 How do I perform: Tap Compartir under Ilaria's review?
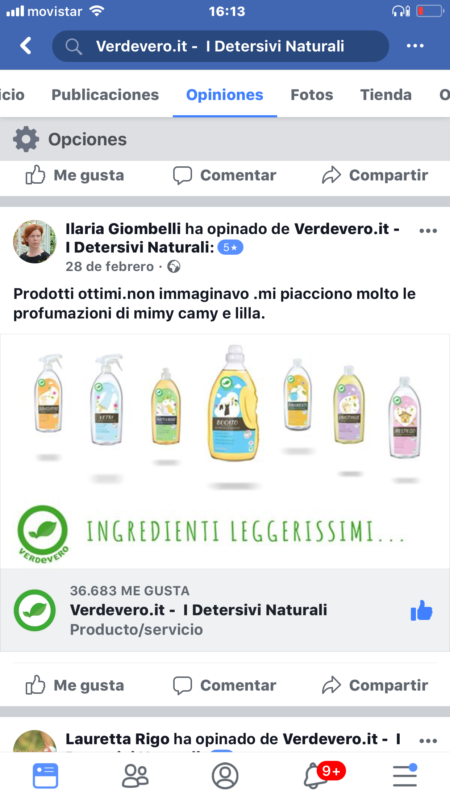tap(375, 685)
